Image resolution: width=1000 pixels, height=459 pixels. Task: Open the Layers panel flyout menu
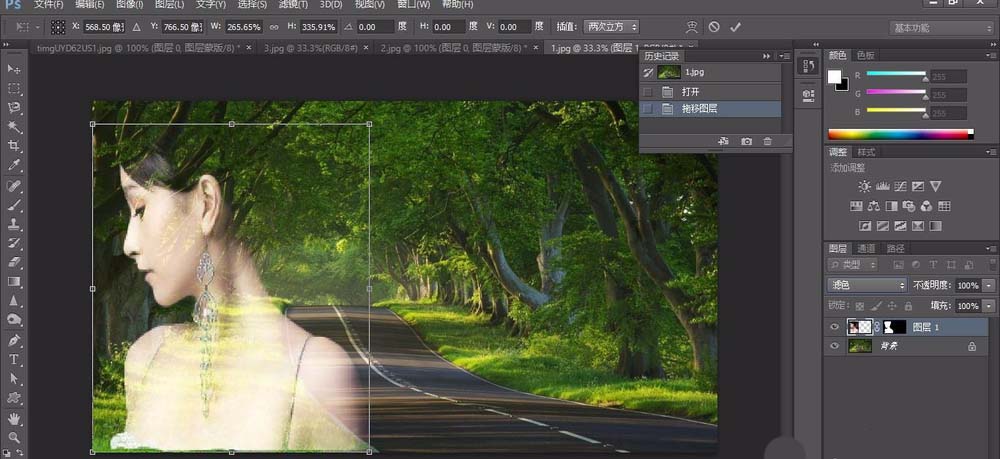990,249
